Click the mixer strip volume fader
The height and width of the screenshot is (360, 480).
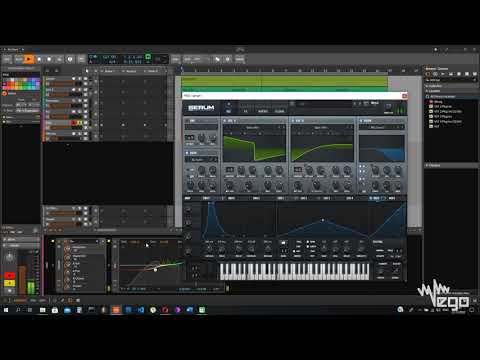click(22, 280)
